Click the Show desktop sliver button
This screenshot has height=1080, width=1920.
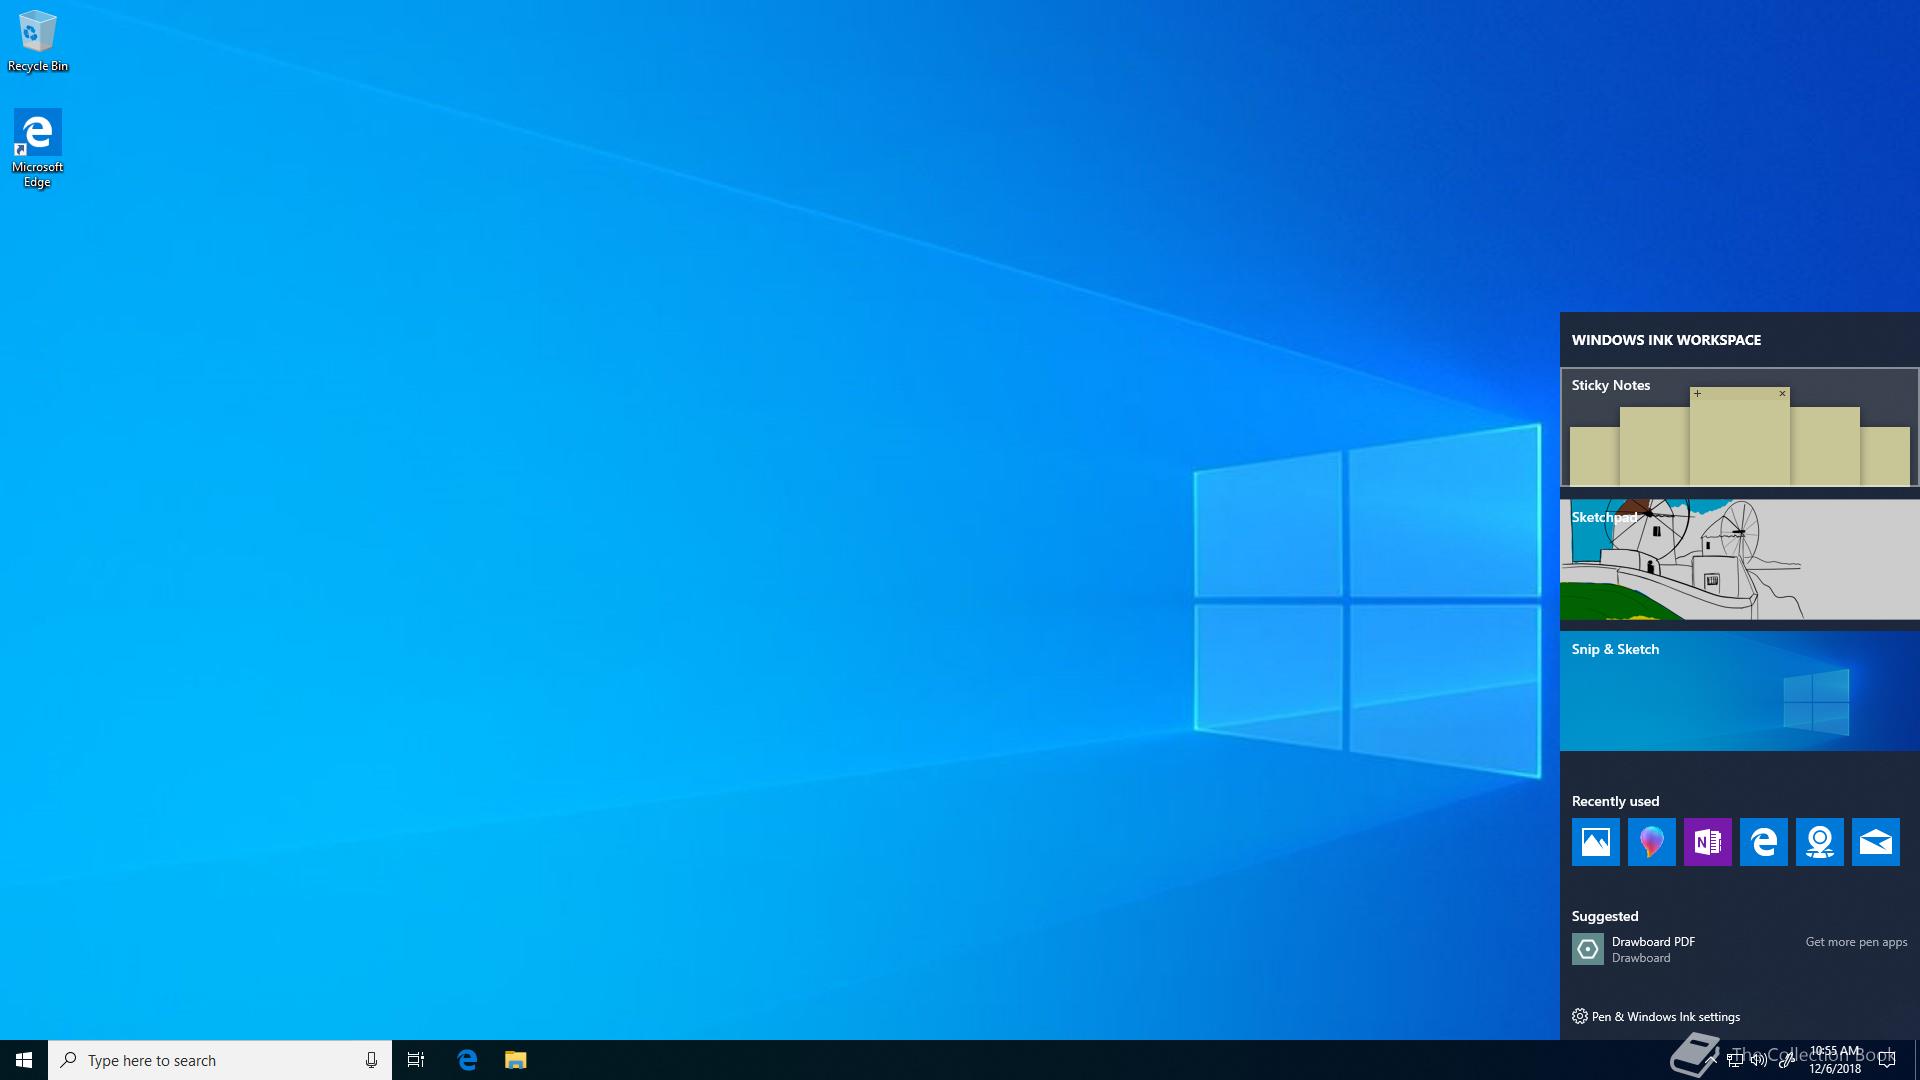coord(1916,1060)
